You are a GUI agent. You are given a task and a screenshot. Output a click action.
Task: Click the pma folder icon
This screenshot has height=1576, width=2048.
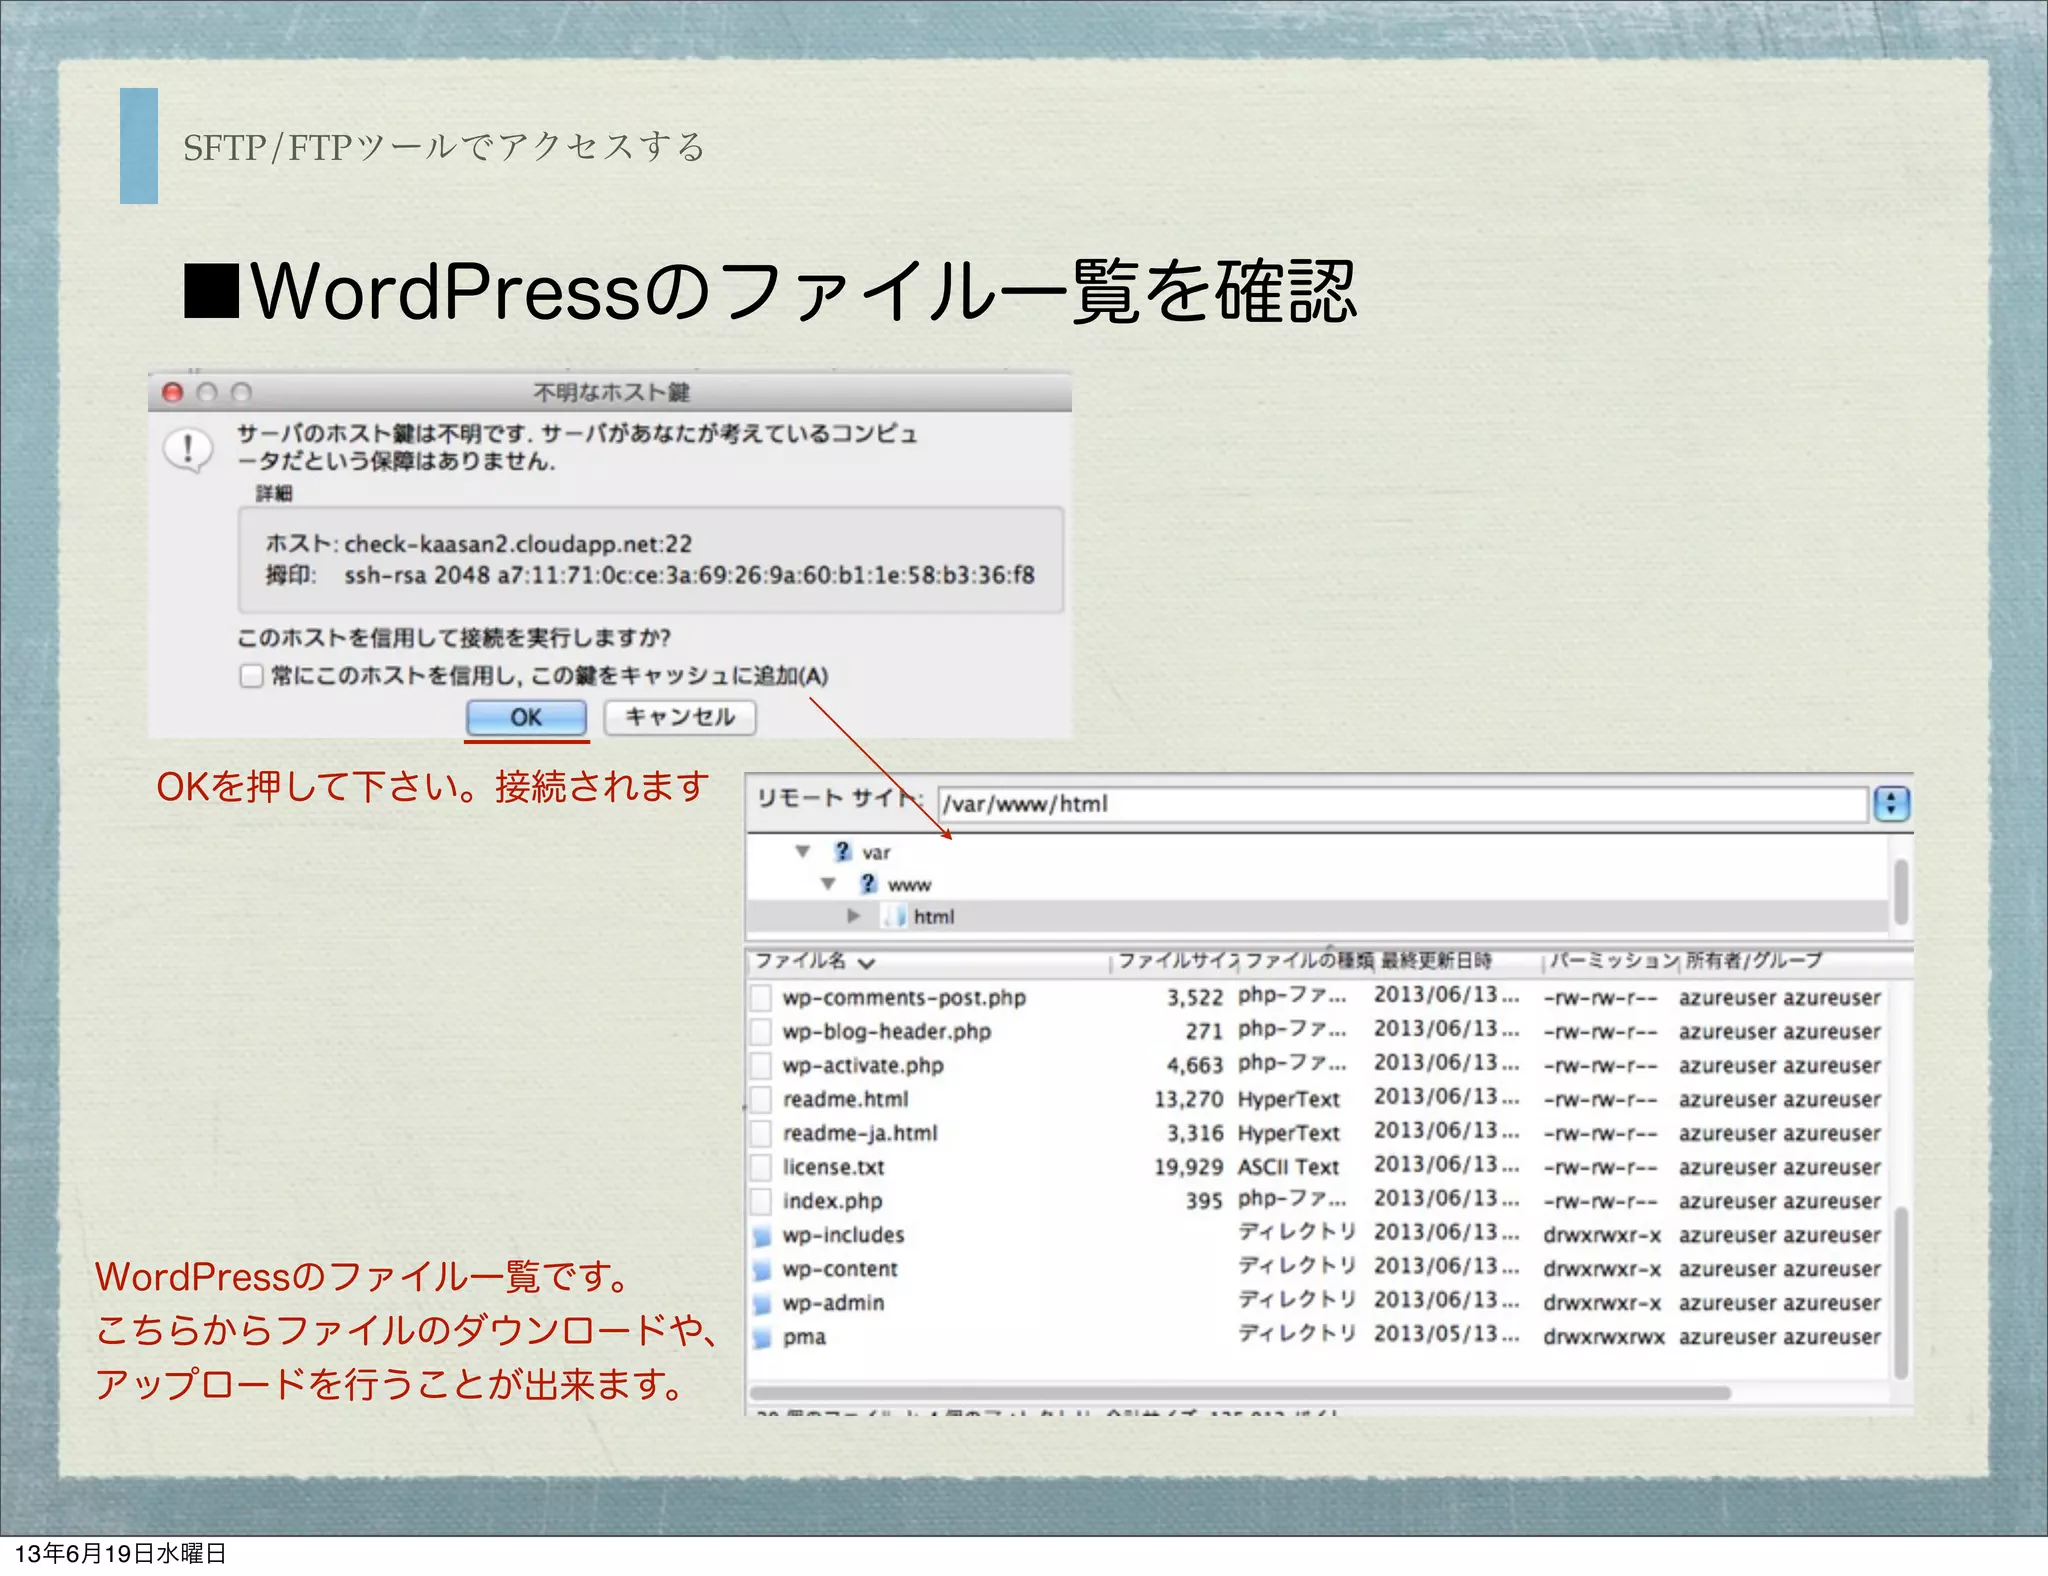[762, 1338]
